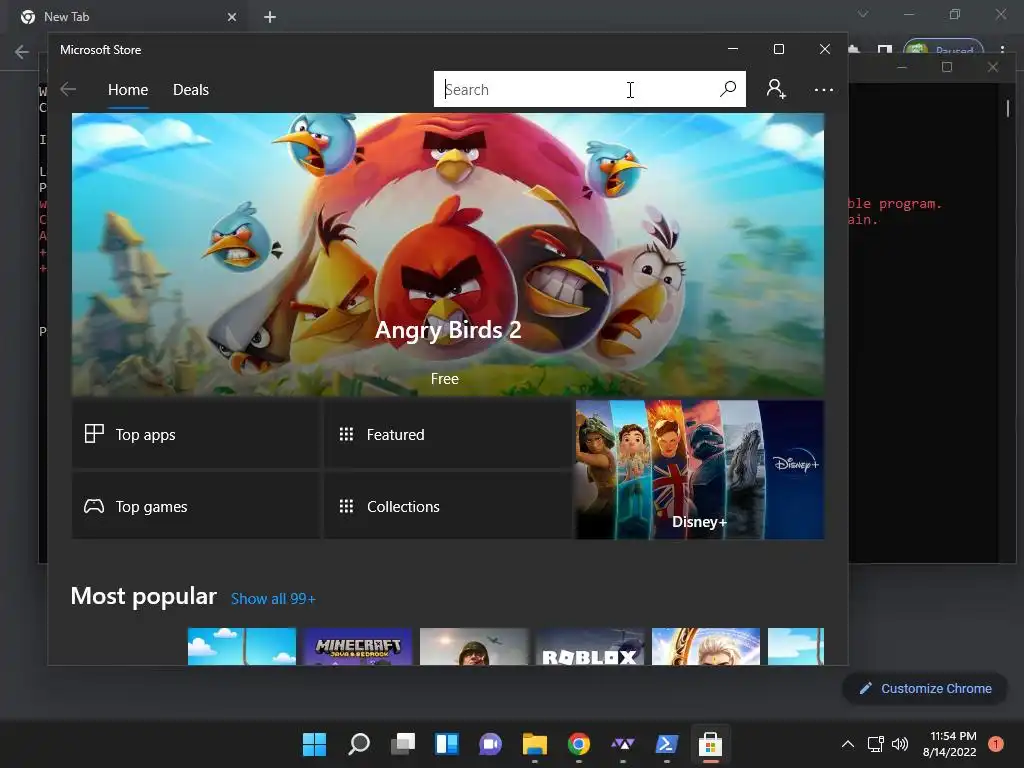Click the terminal window's scrollbar
This screenshot has height=768, width=1024.
tap(1008, 108)
